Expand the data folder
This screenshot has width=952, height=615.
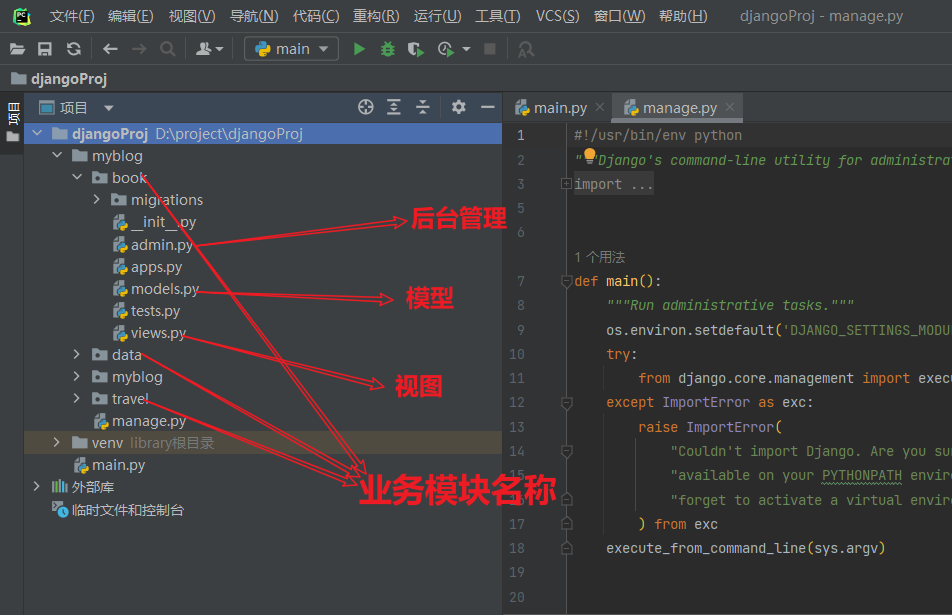(76, 354)
